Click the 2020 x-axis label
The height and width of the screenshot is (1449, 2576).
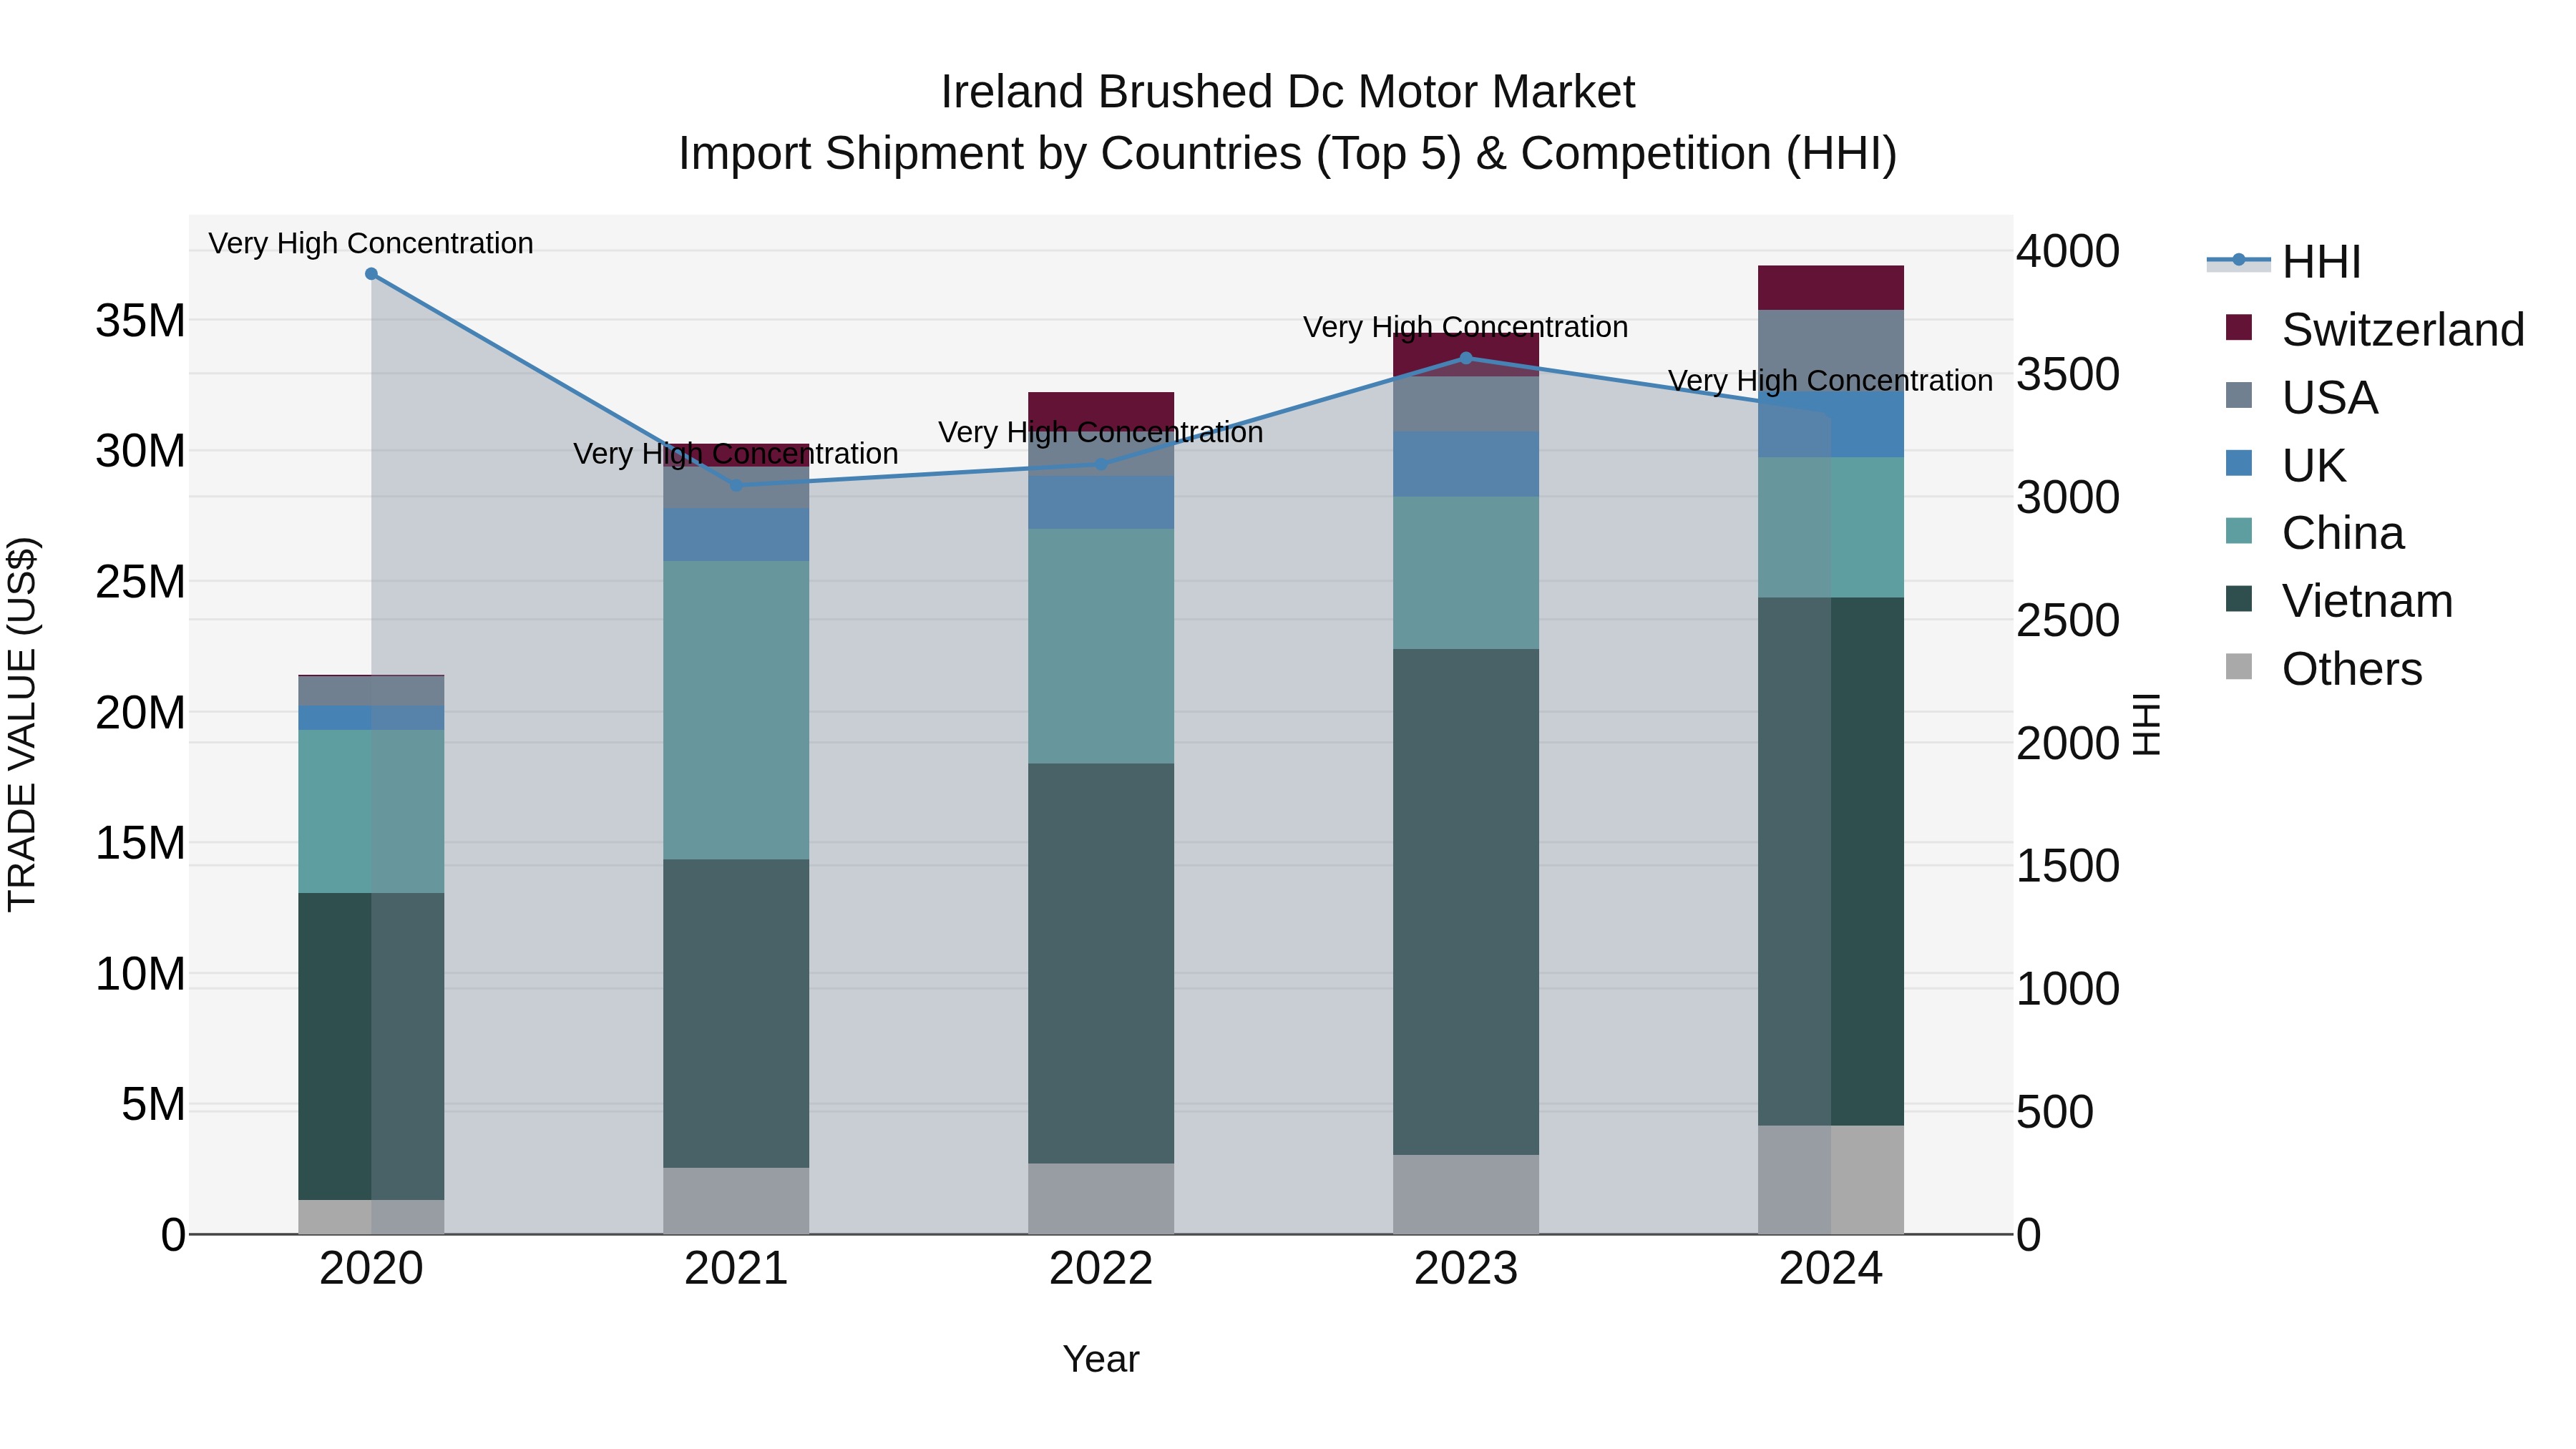[x=371, y=1269]
